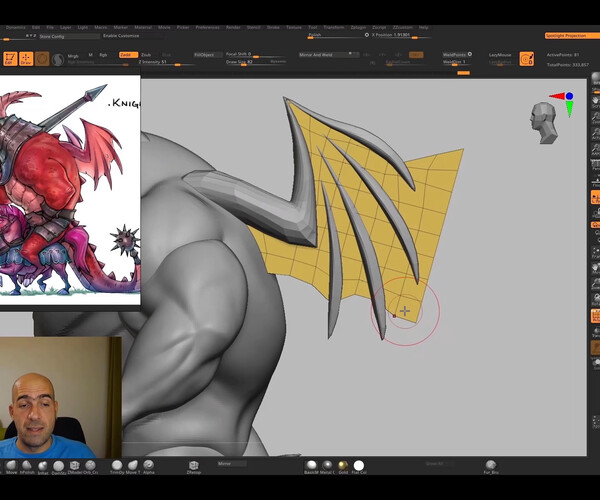Choose the BasicMaterial sphere
The height and width of the screenshot is (500, 600).
311,466
